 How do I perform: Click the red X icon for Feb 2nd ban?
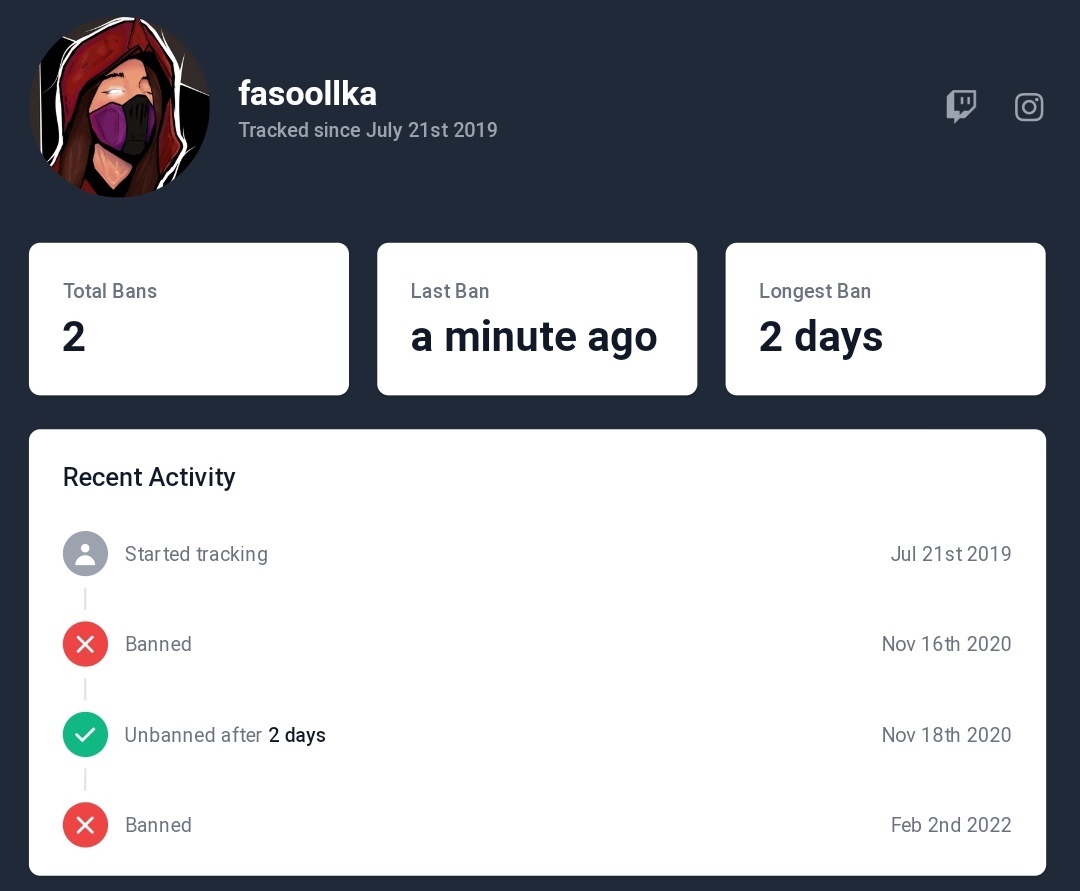click(85, 825)
